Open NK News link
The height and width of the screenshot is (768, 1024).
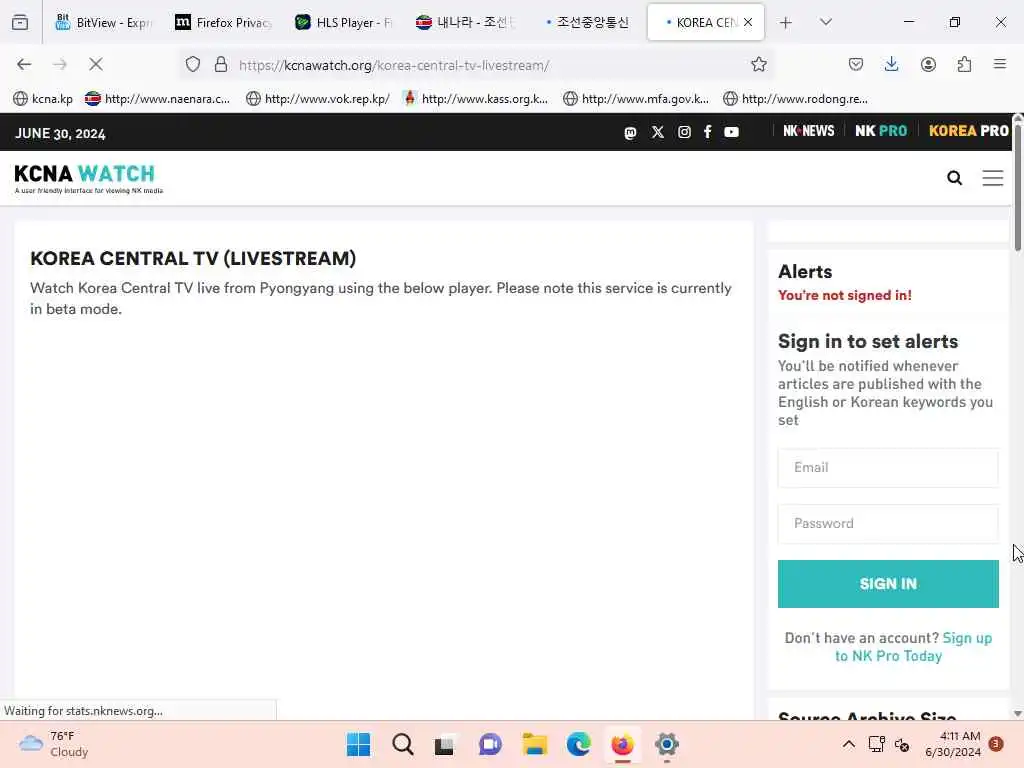808,131
